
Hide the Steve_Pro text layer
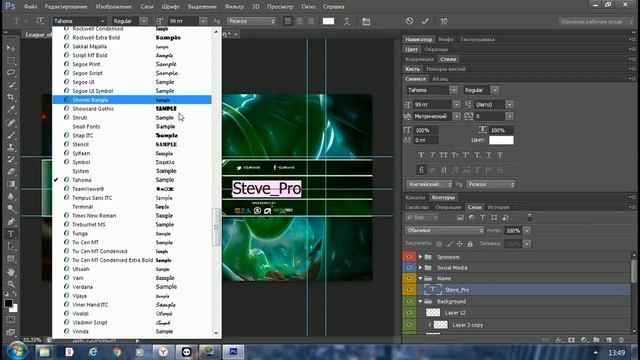(409, 289)
